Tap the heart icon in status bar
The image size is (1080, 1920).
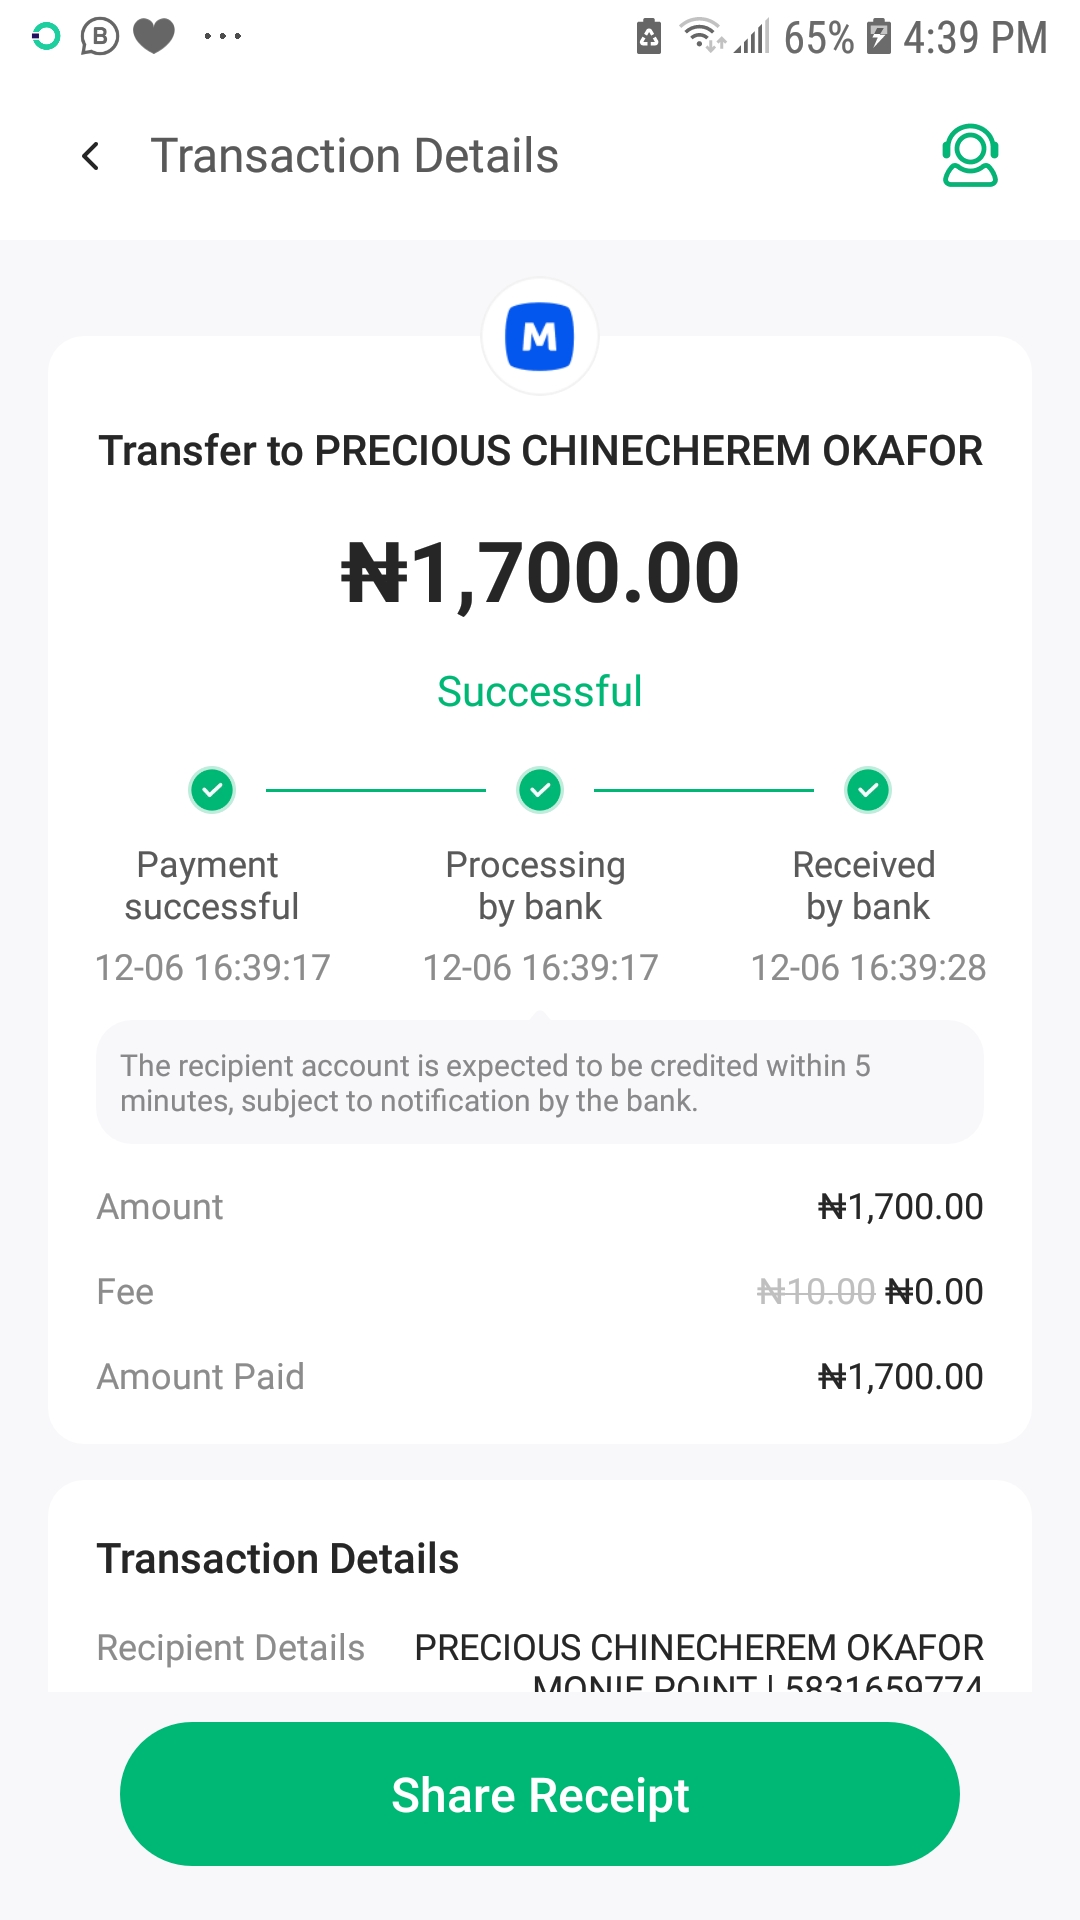[154, 37]
